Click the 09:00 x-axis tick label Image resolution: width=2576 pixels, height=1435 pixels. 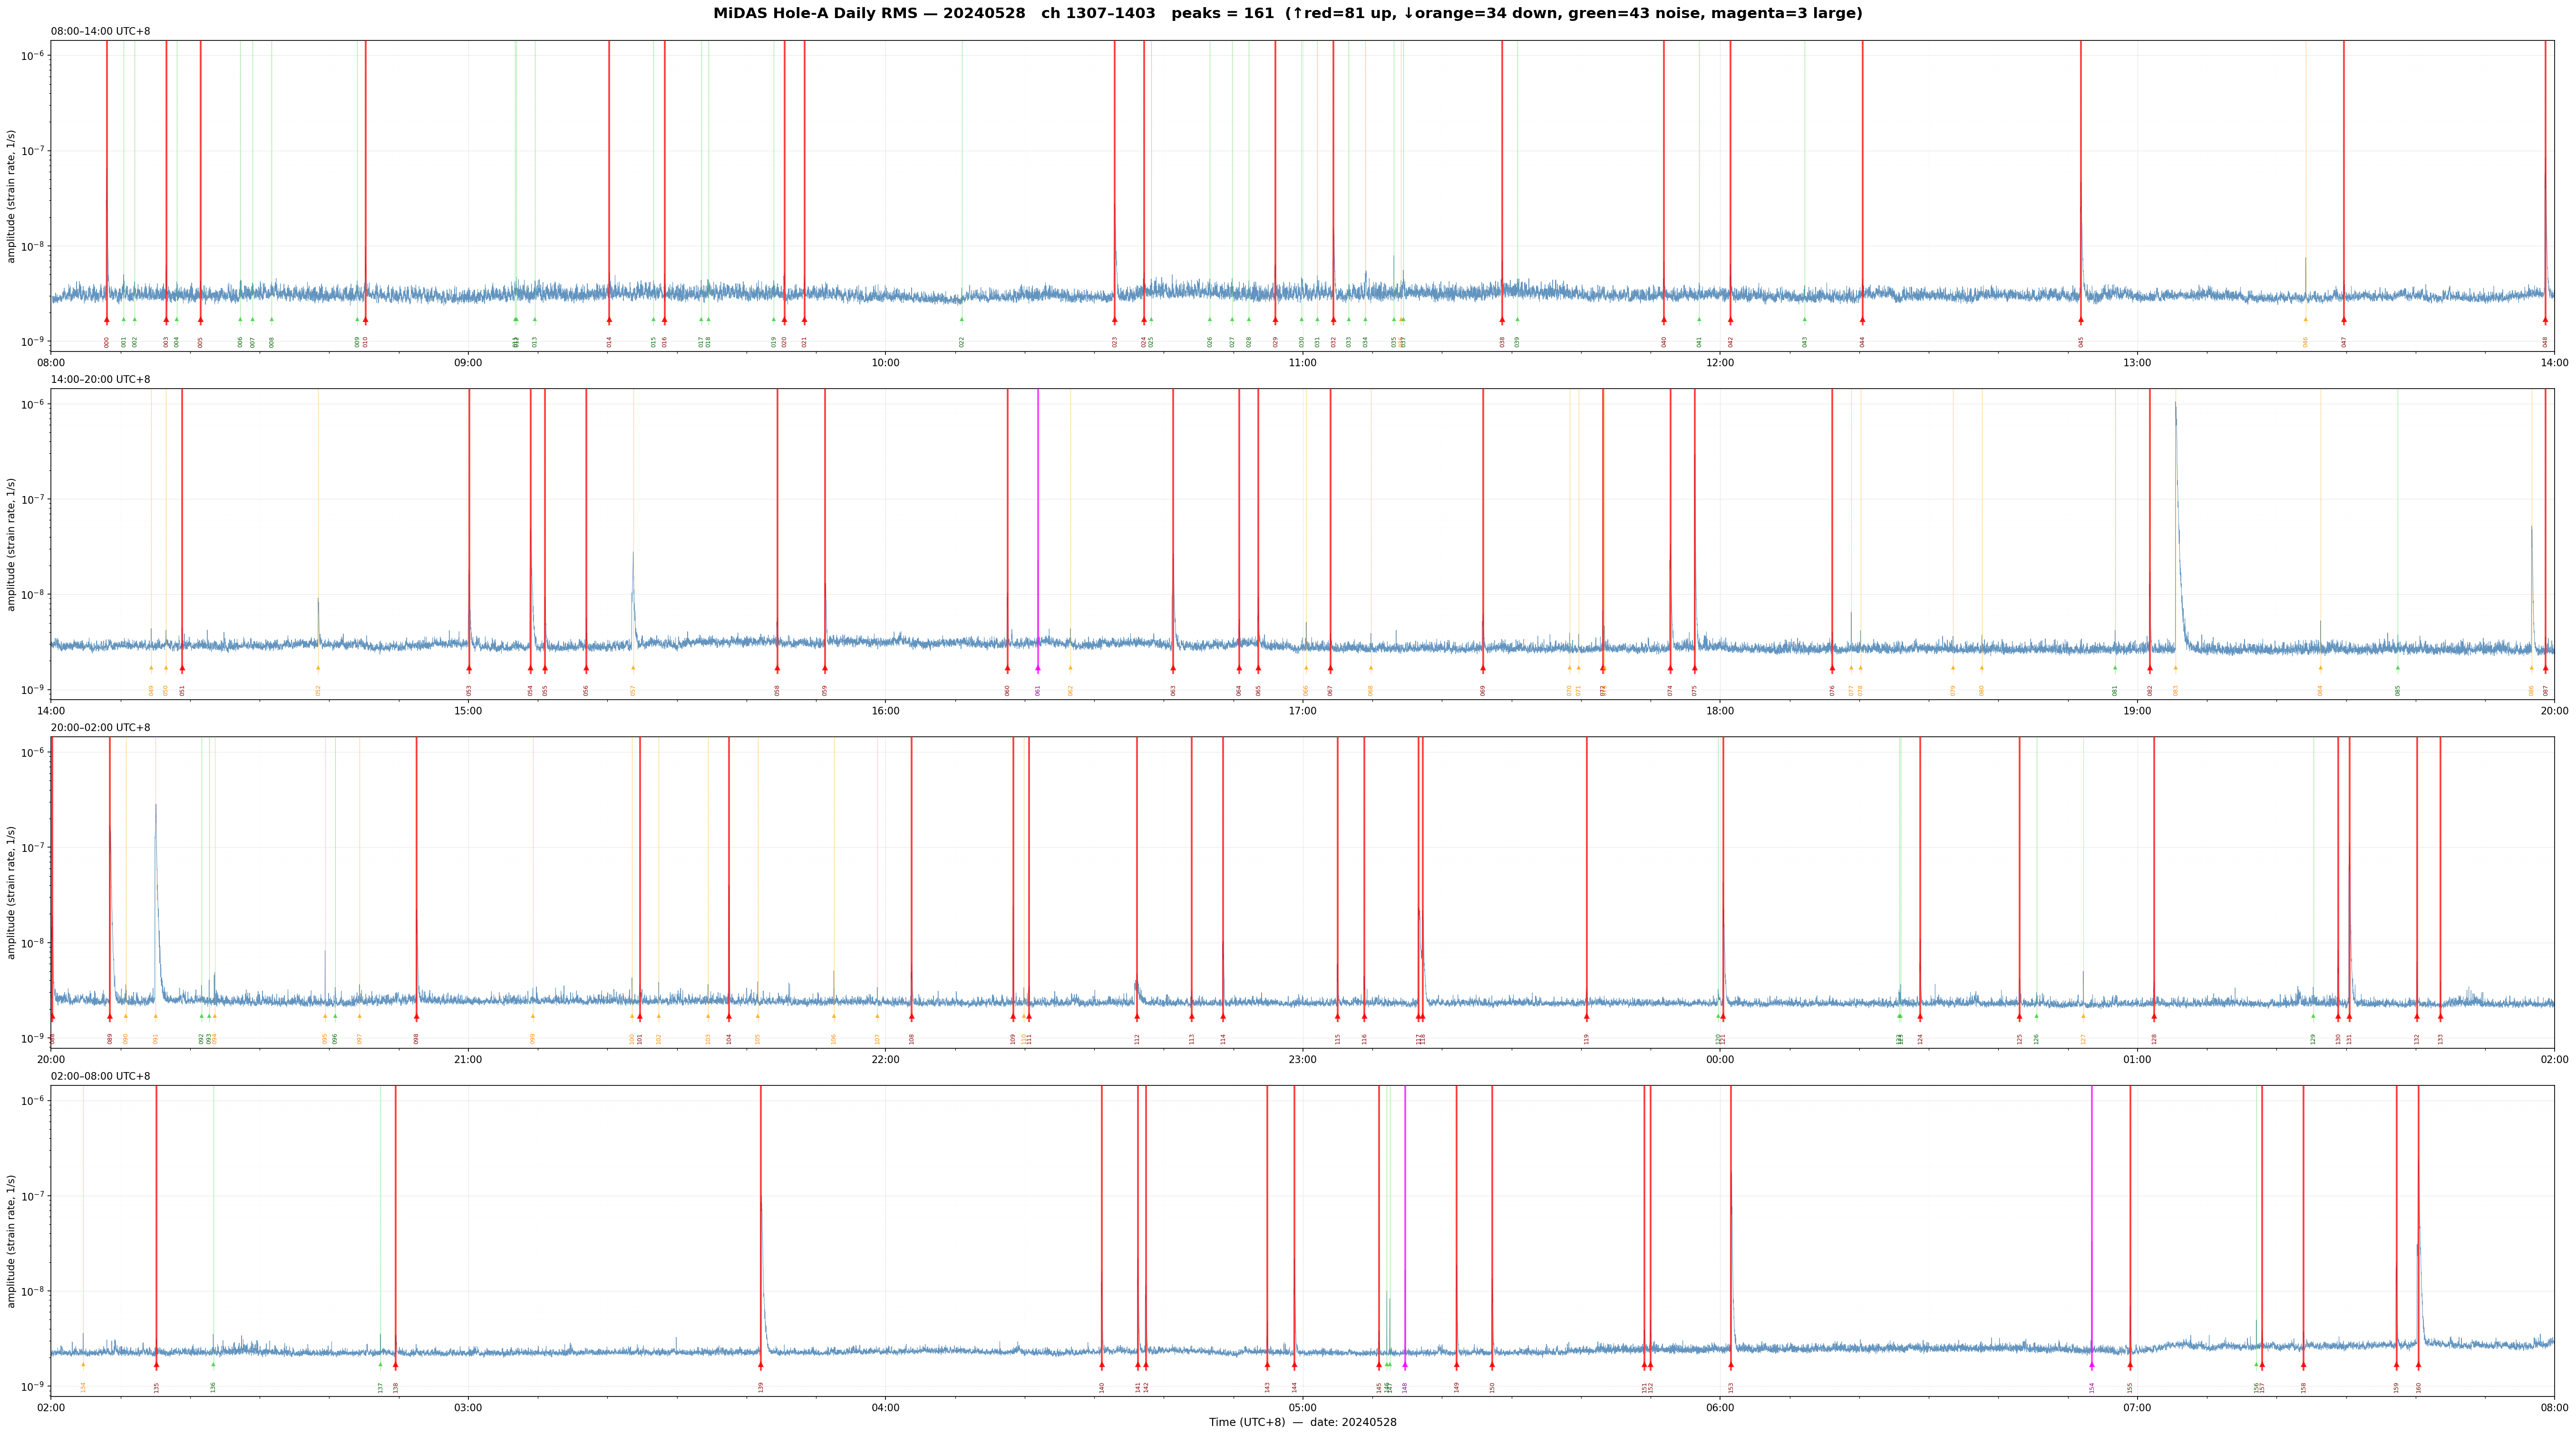point(468,363)
